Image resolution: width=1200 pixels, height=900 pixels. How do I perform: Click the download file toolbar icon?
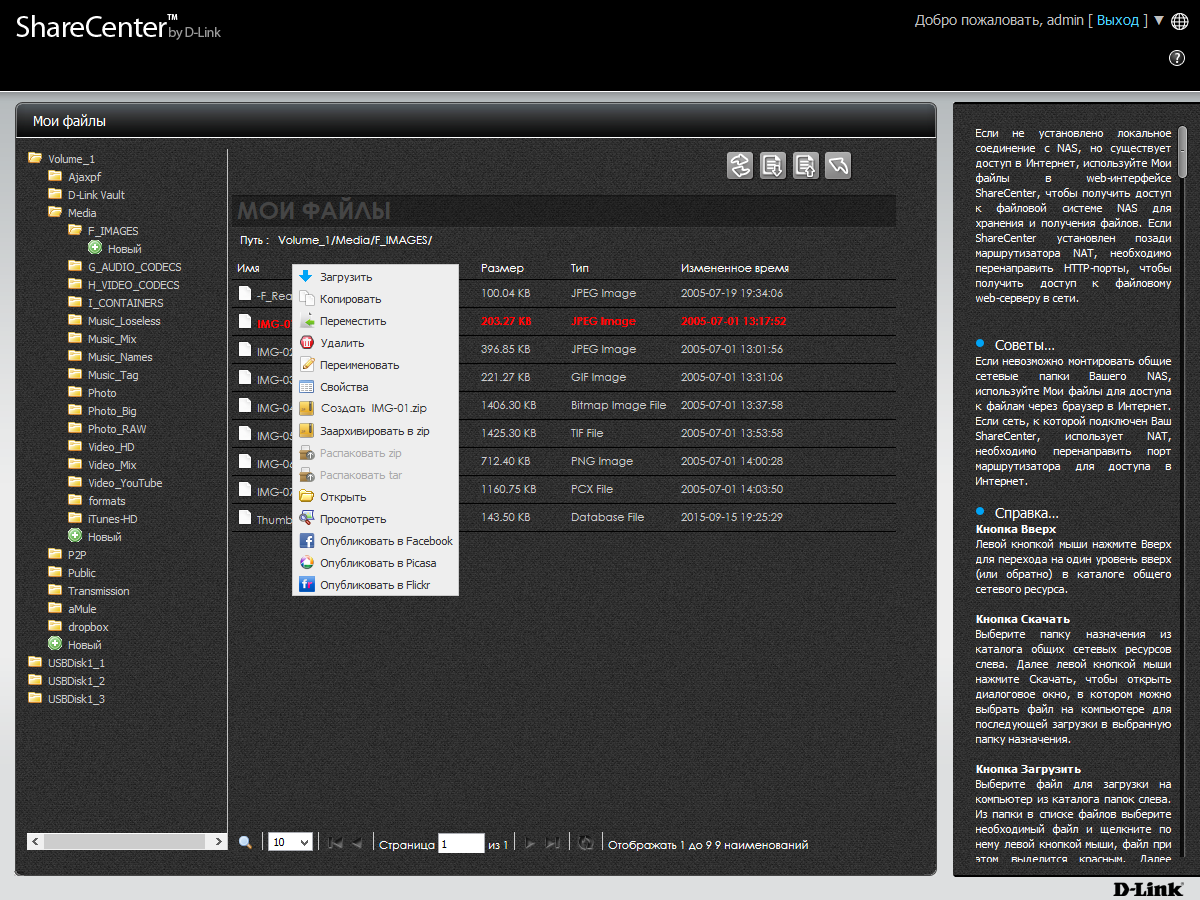click(x=773, y=165)
